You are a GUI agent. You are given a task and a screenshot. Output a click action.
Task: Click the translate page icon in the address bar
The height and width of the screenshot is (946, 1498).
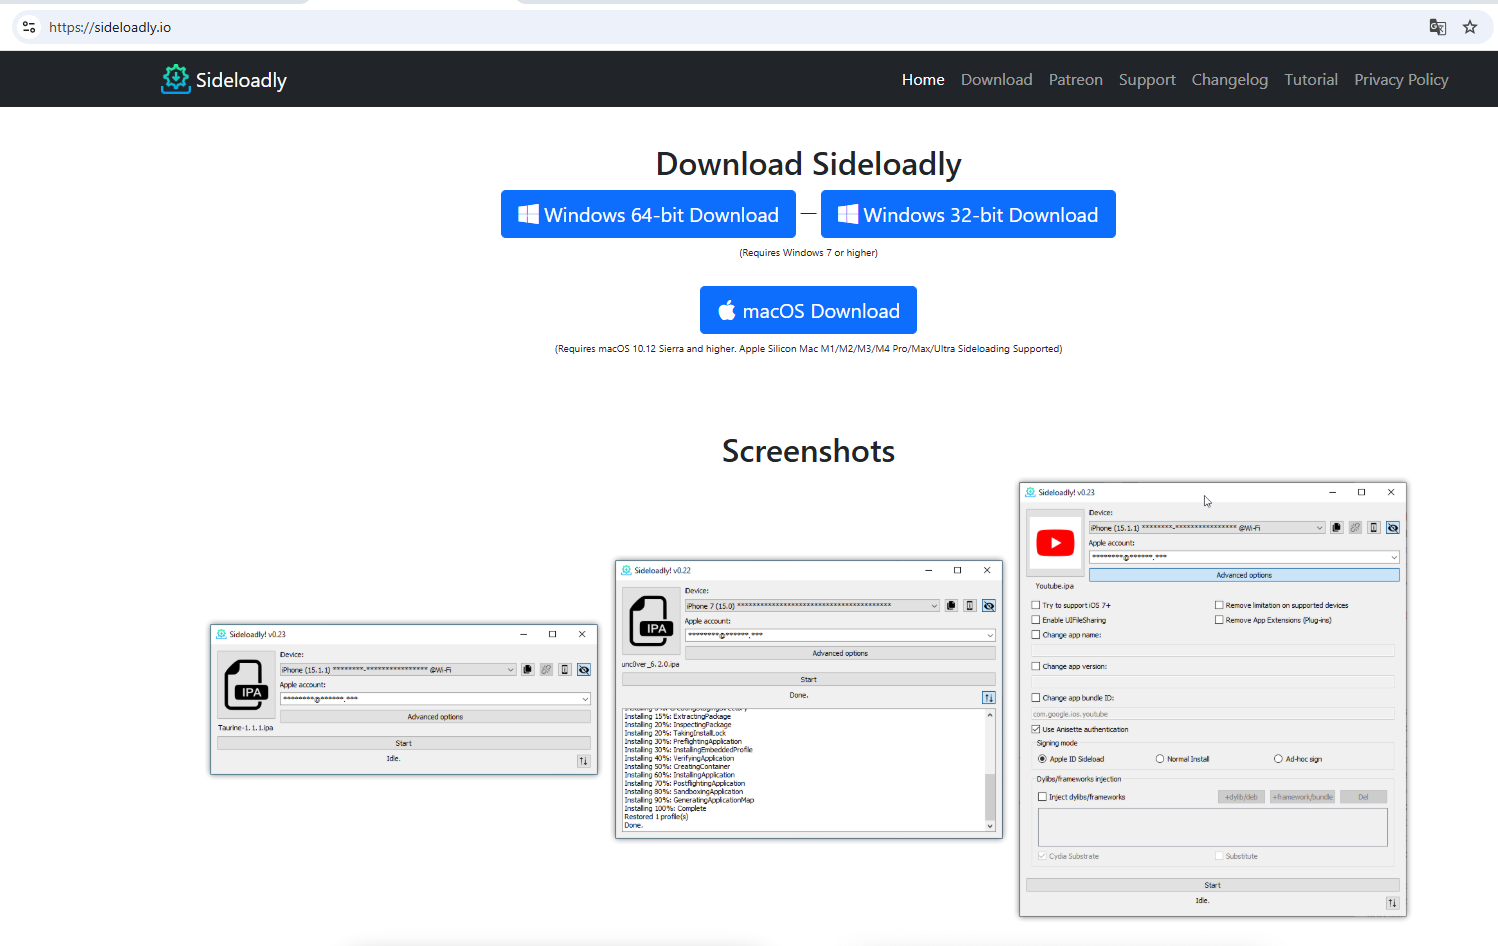point(1438,27)
